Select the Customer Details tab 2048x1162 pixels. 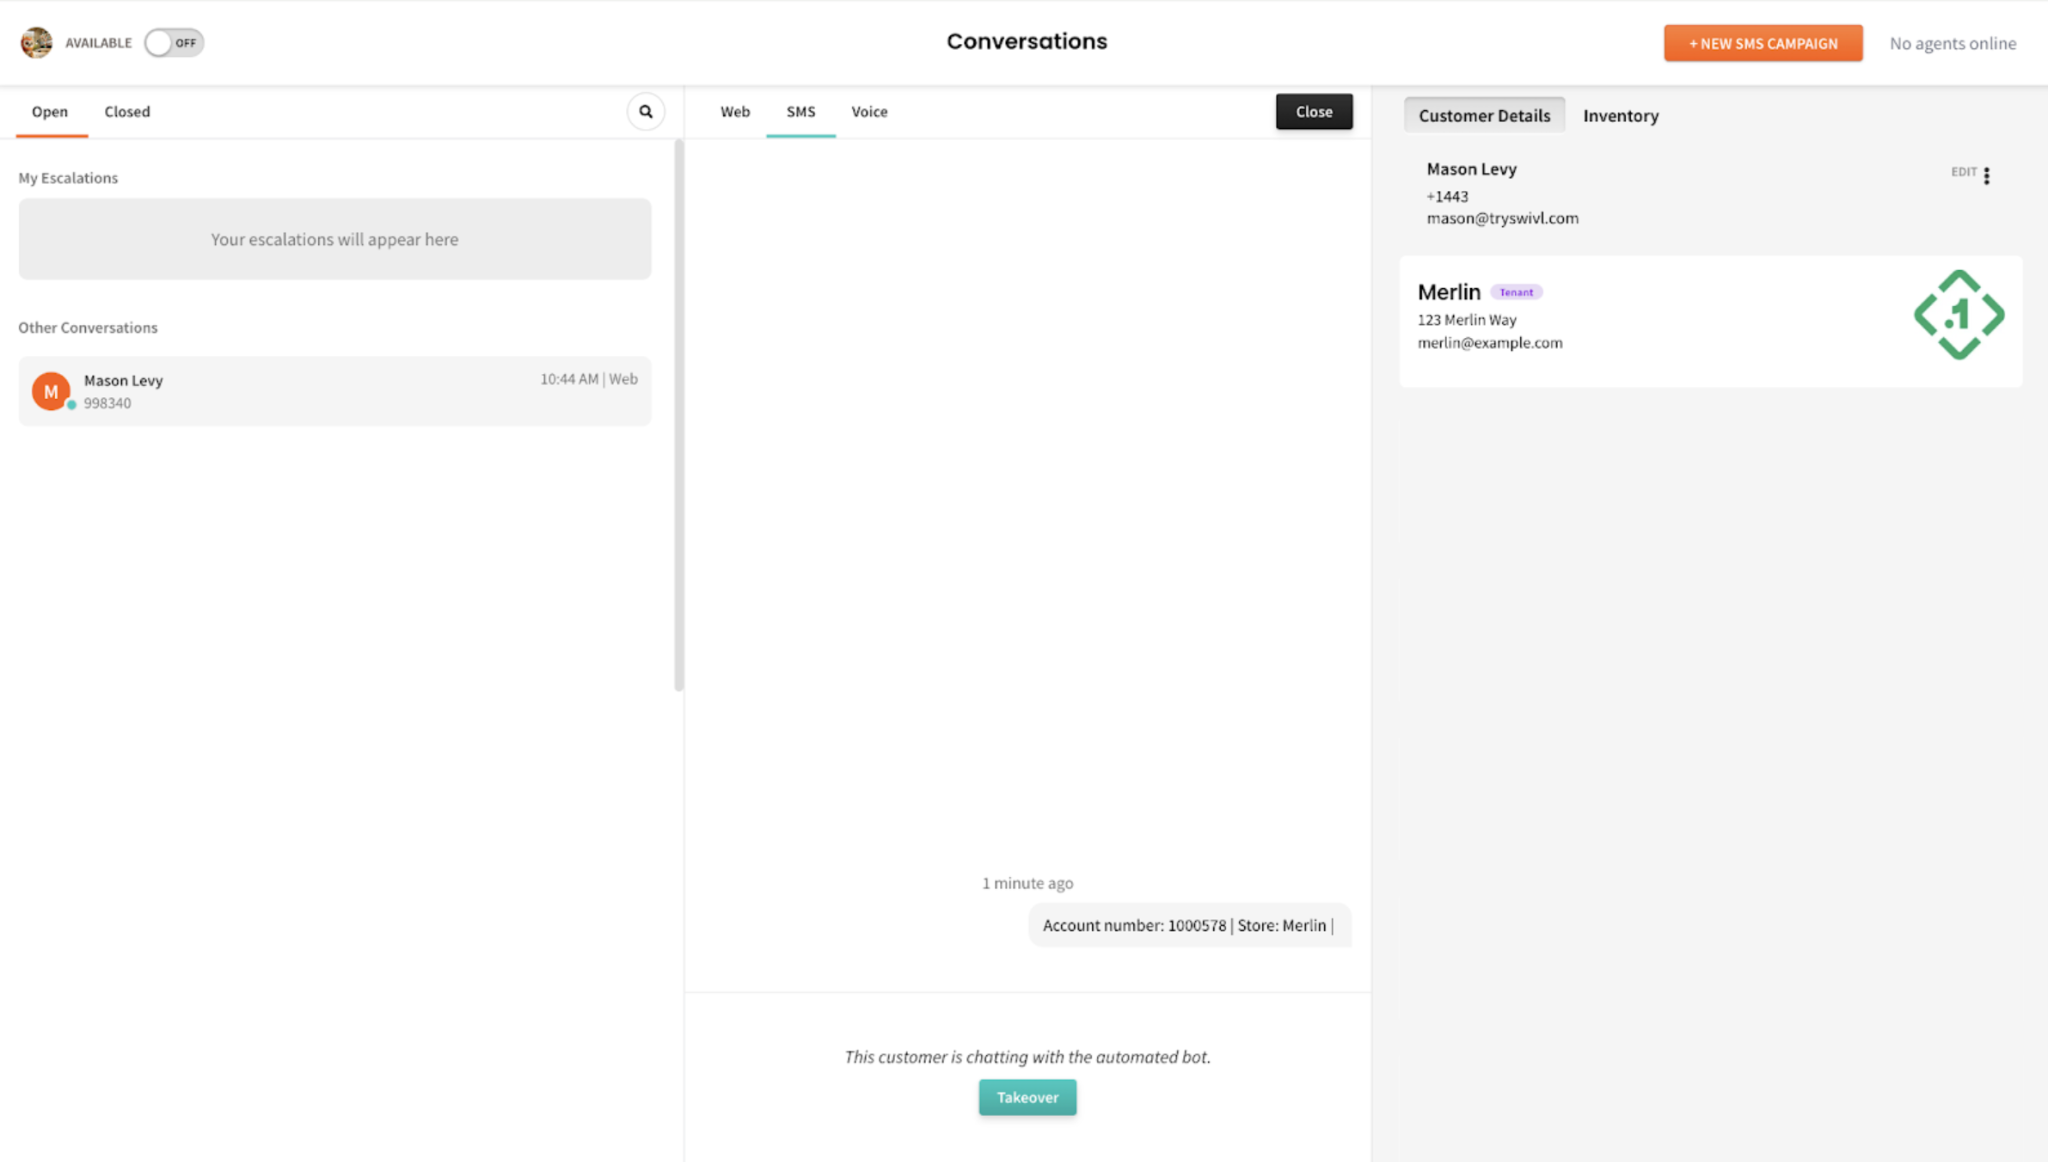pos(1484,116)
